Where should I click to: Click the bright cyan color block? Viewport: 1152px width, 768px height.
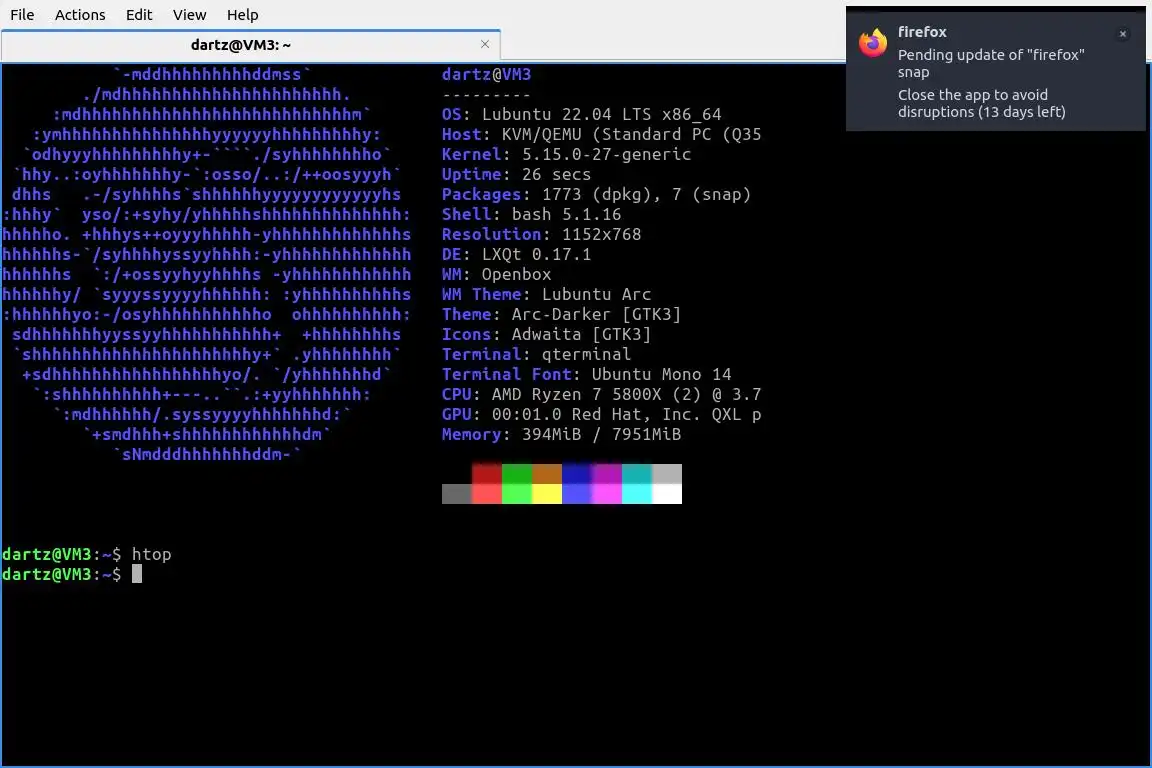(637, 494)
